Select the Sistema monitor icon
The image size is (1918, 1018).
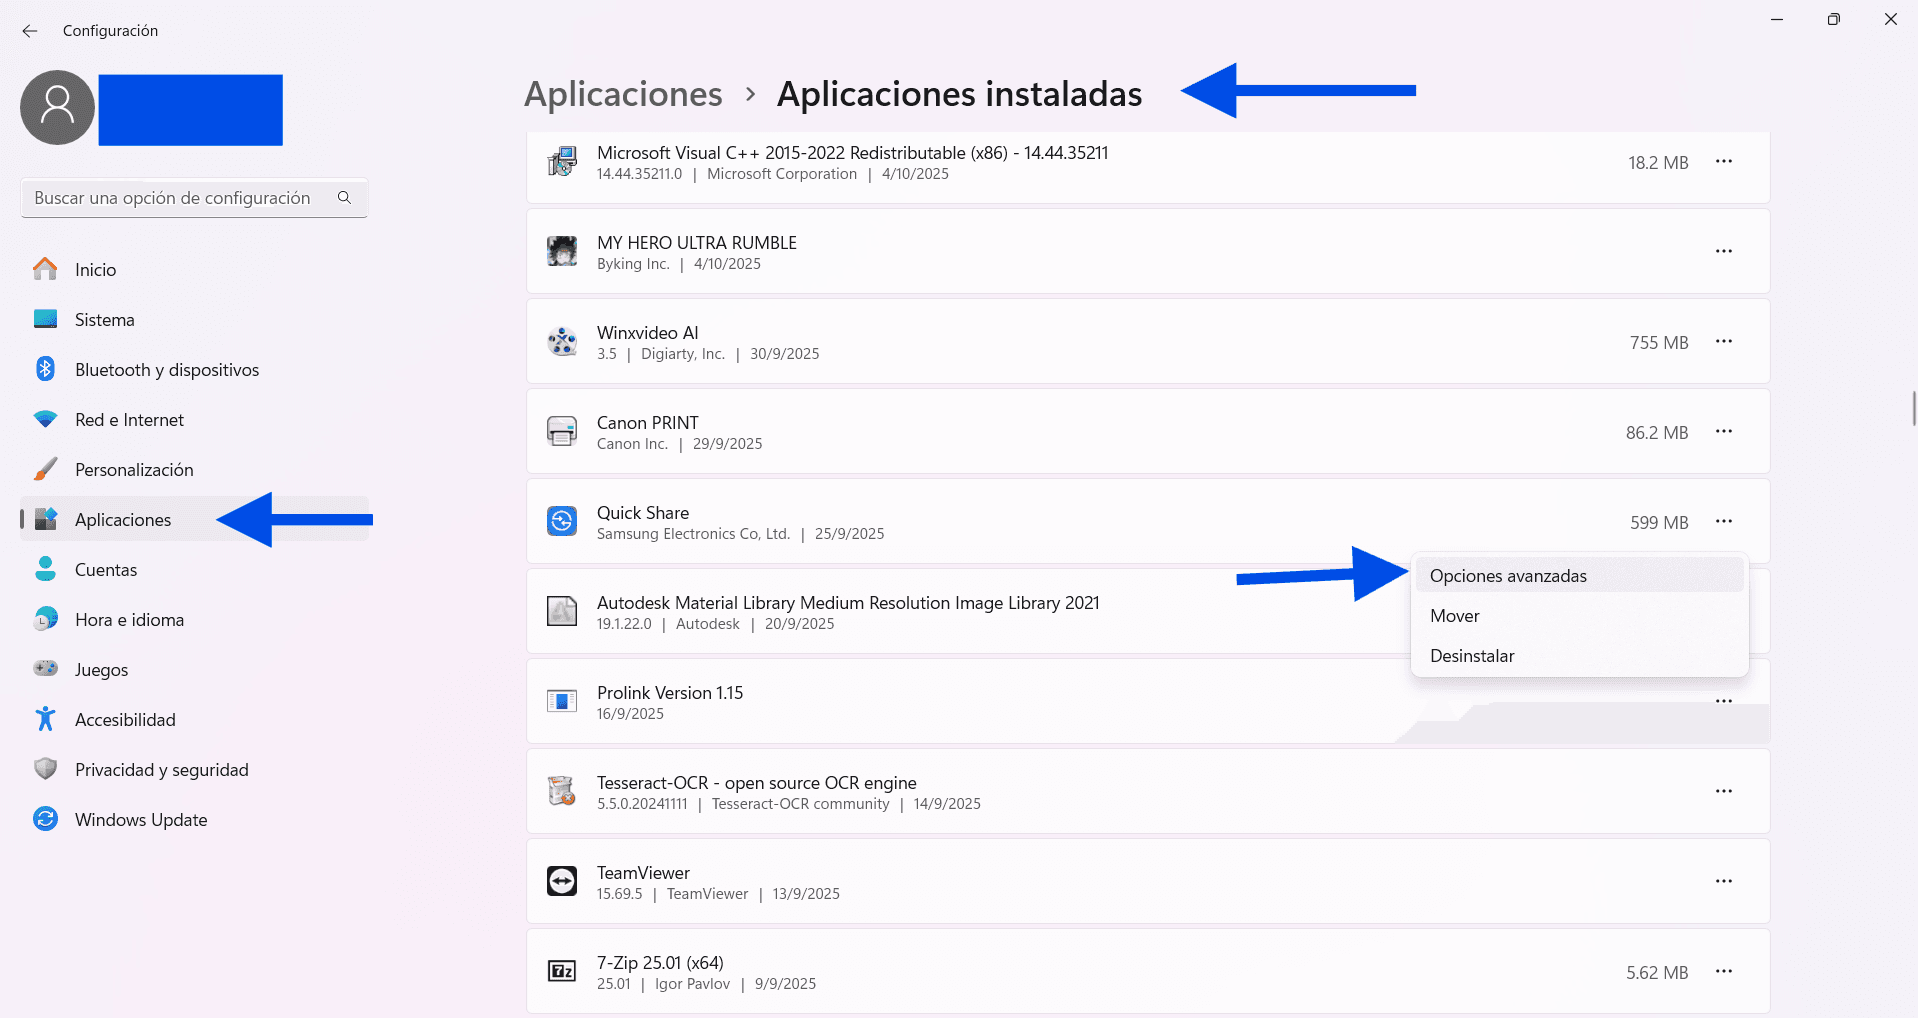[x=45, y=319]
